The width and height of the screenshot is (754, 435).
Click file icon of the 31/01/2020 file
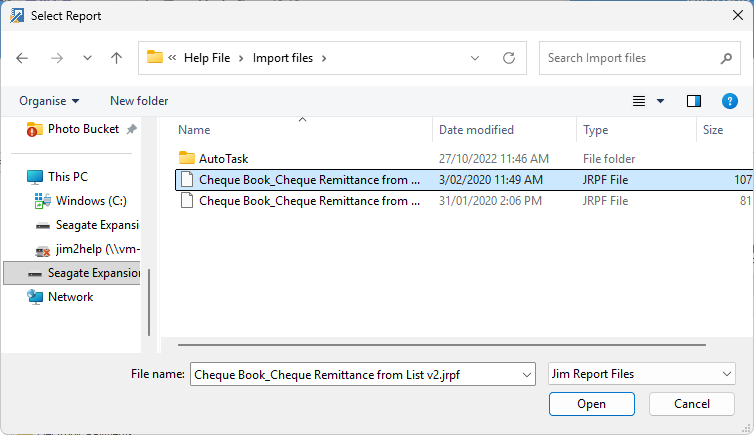187,200
